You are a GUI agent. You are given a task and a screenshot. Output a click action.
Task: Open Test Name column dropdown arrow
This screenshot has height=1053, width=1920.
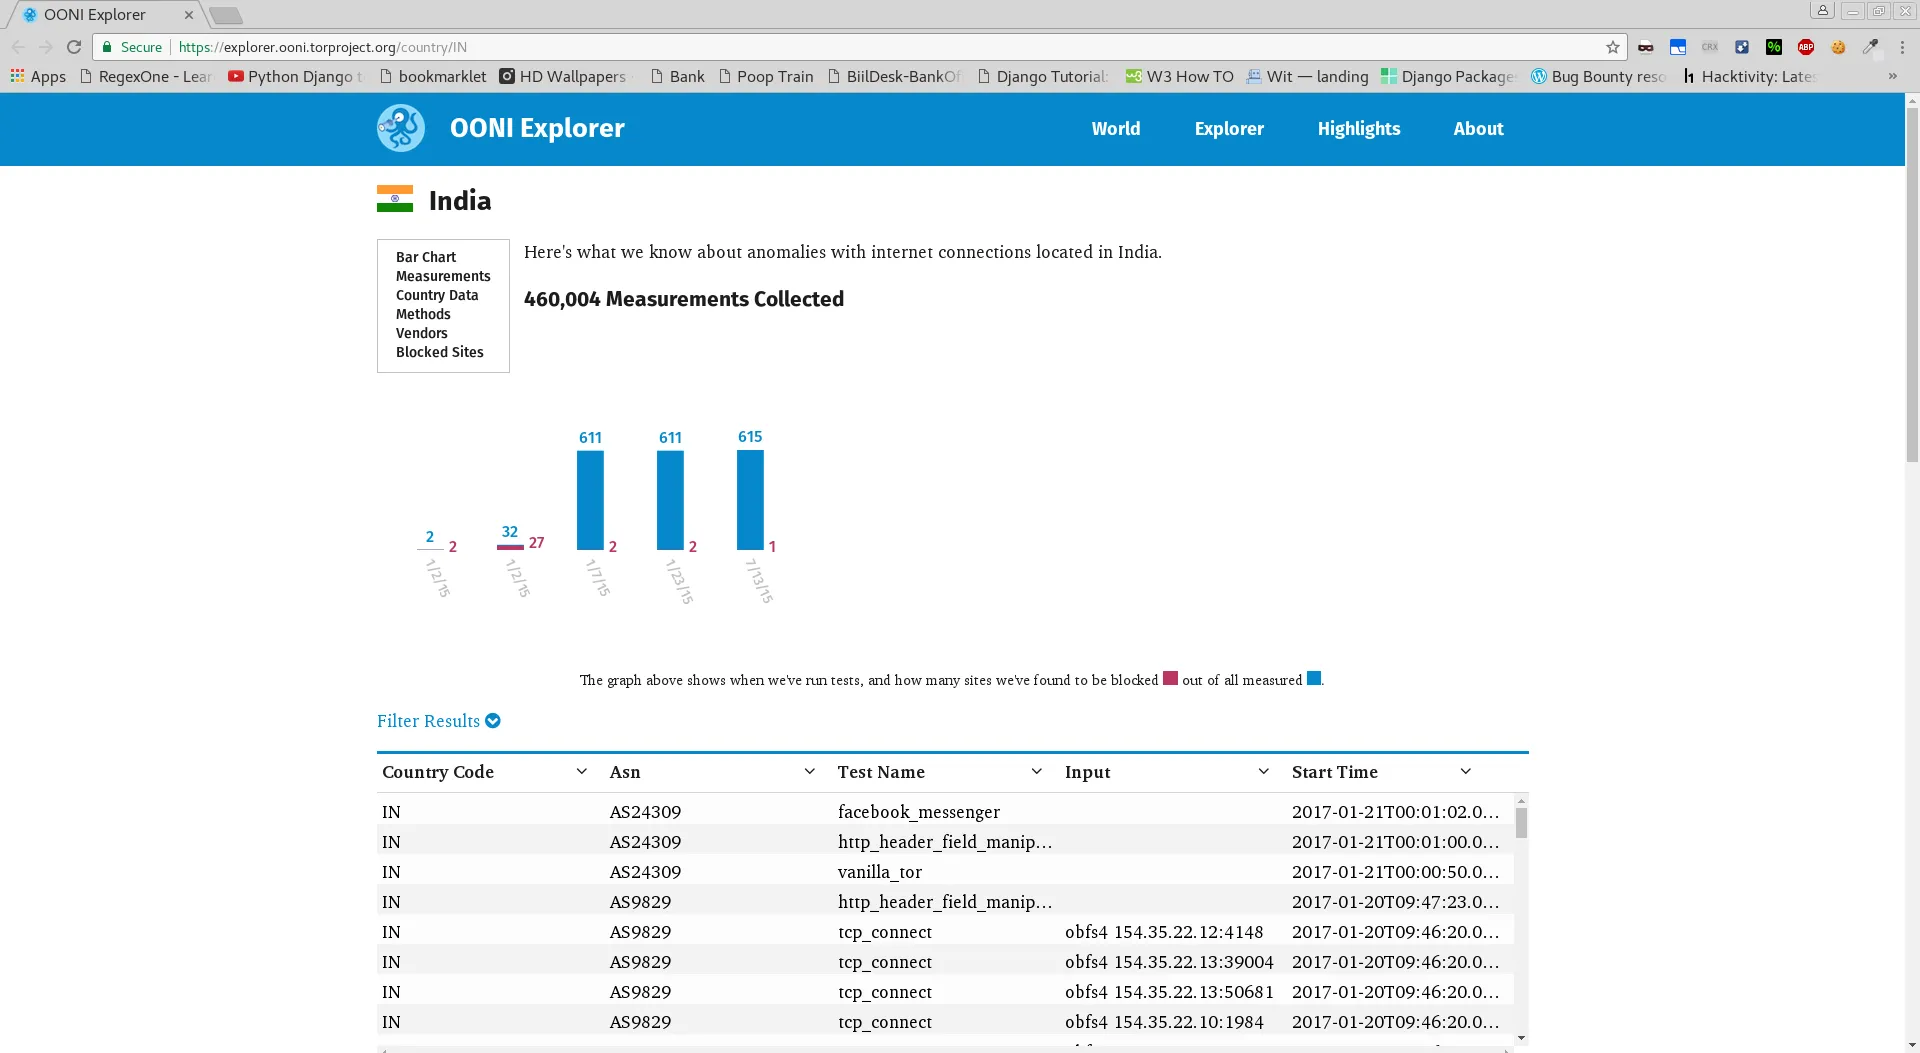pos(1036,771)
